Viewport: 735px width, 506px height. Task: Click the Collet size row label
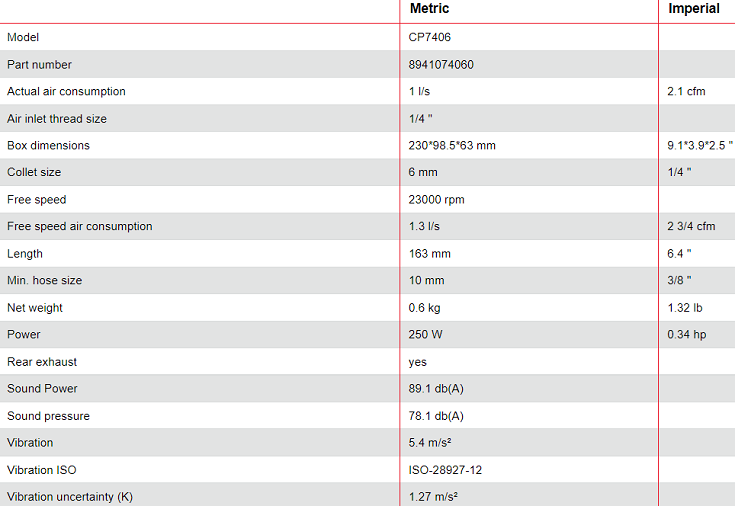tap(34, 173)
